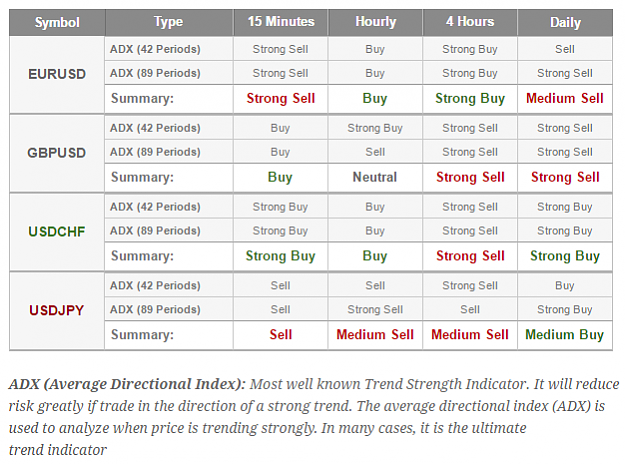Click the ADX (Average Directional Index) heading text
This screenshot has height=464, width=625.
coord(127,384)
